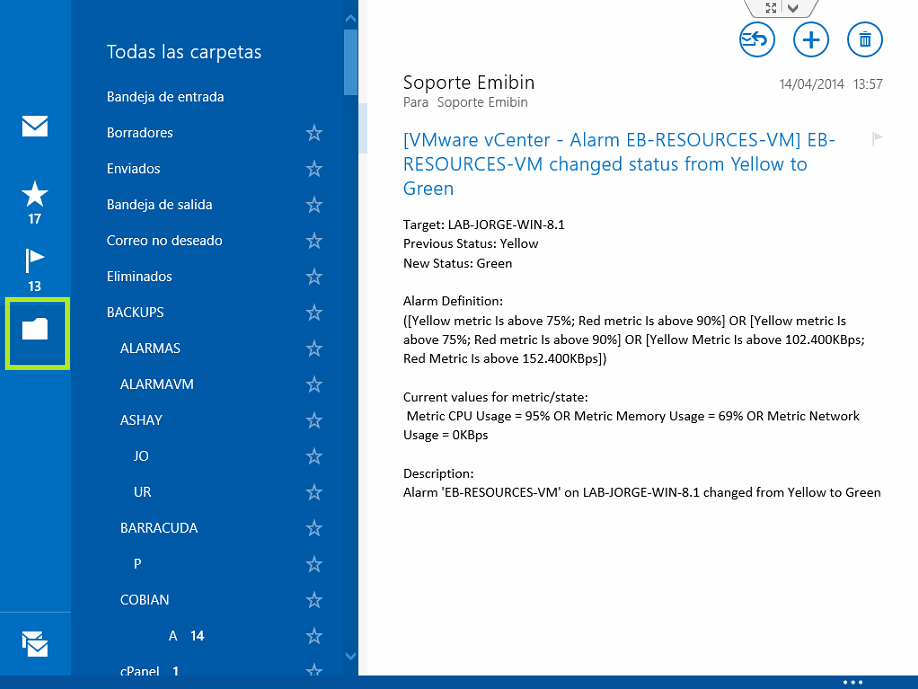Open the cPanel folder

(149, 671)
